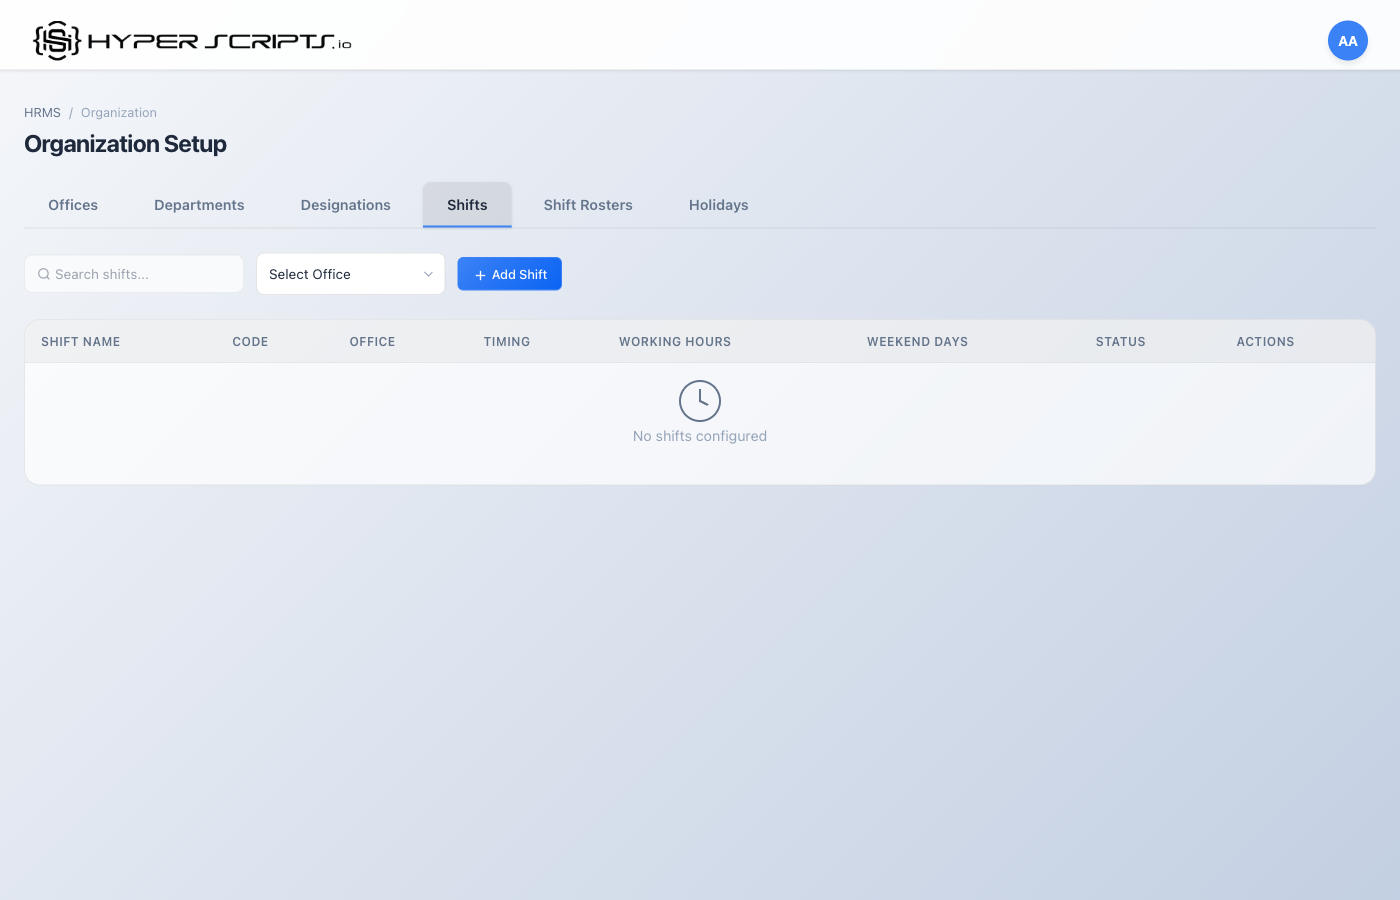Click the clock icon above 'No shifts configured'
Viewport: 1400px width, 900px height.
[x=700, y=400]
